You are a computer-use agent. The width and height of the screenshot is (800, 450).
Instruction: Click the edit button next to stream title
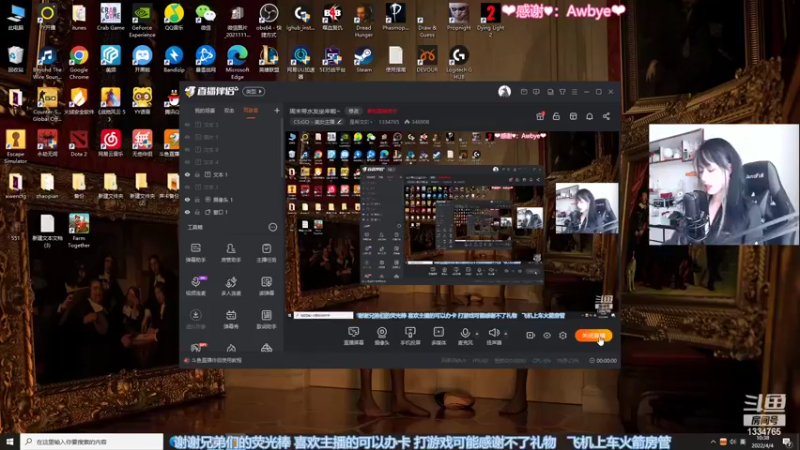pyautogui.click(x=353, y=111)
